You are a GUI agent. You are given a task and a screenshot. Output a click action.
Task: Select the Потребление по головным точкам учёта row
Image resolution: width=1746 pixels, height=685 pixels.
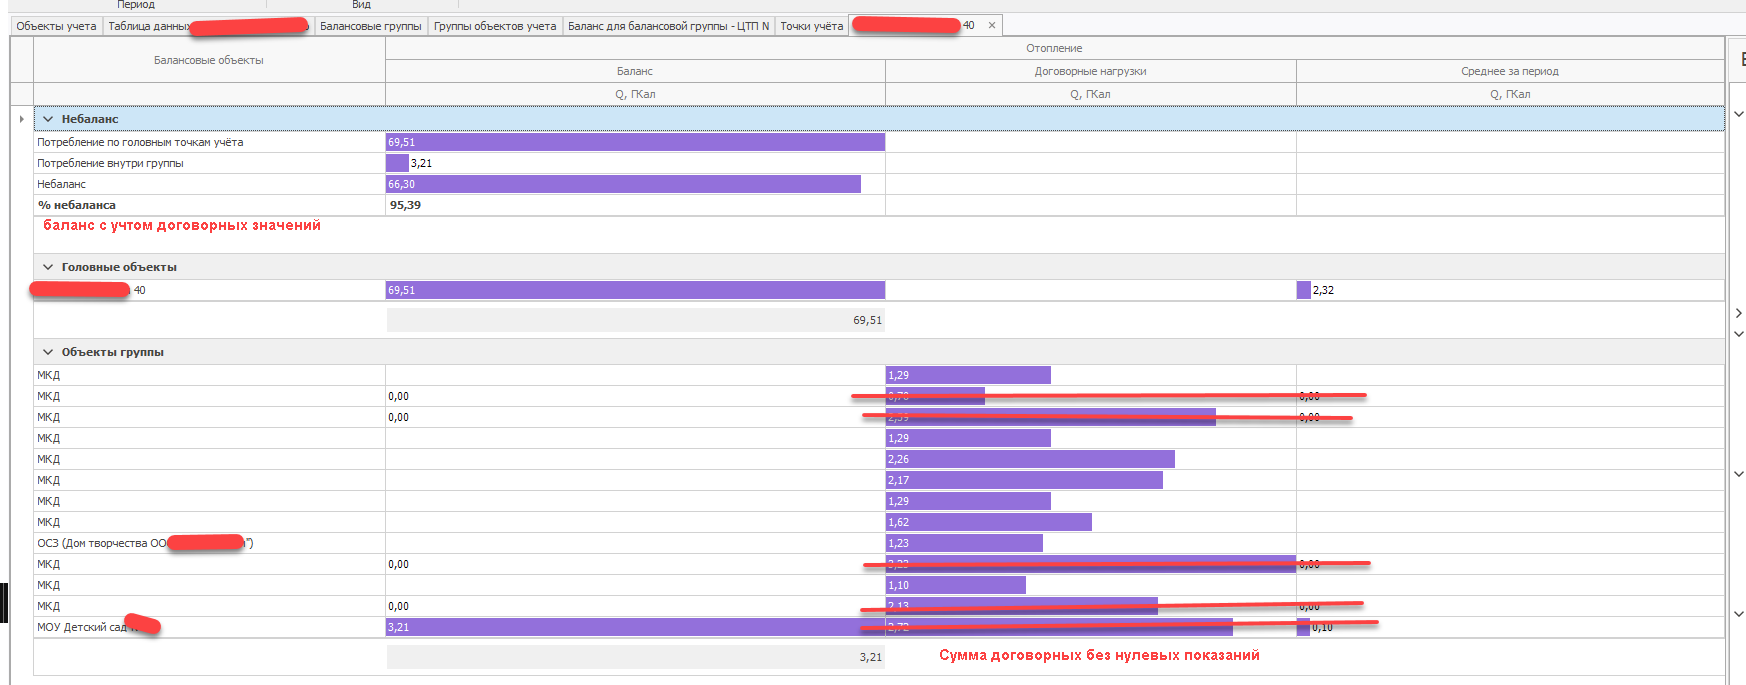[x=140, y=142]
